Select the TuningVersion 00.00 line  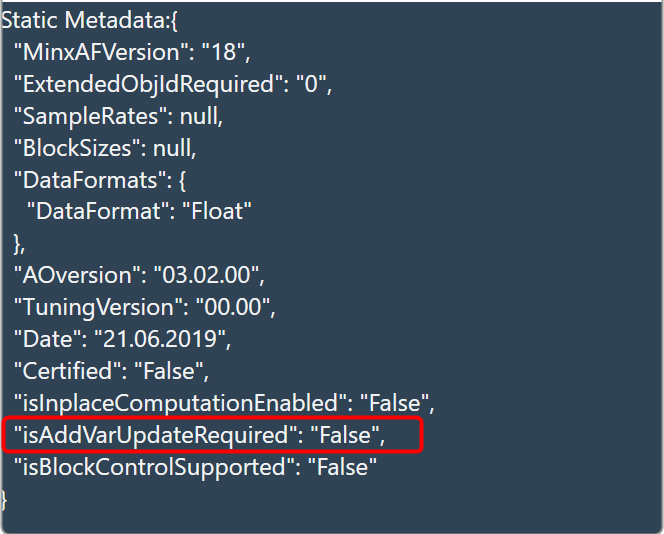[144, 307]
